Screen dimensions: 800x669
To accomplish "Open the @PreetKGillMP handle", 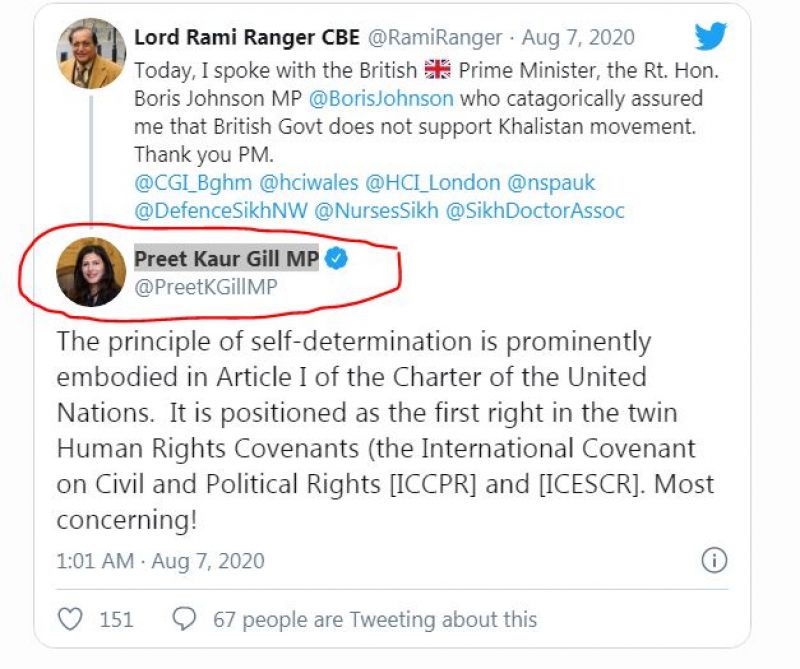I will [x=206, y=287].
